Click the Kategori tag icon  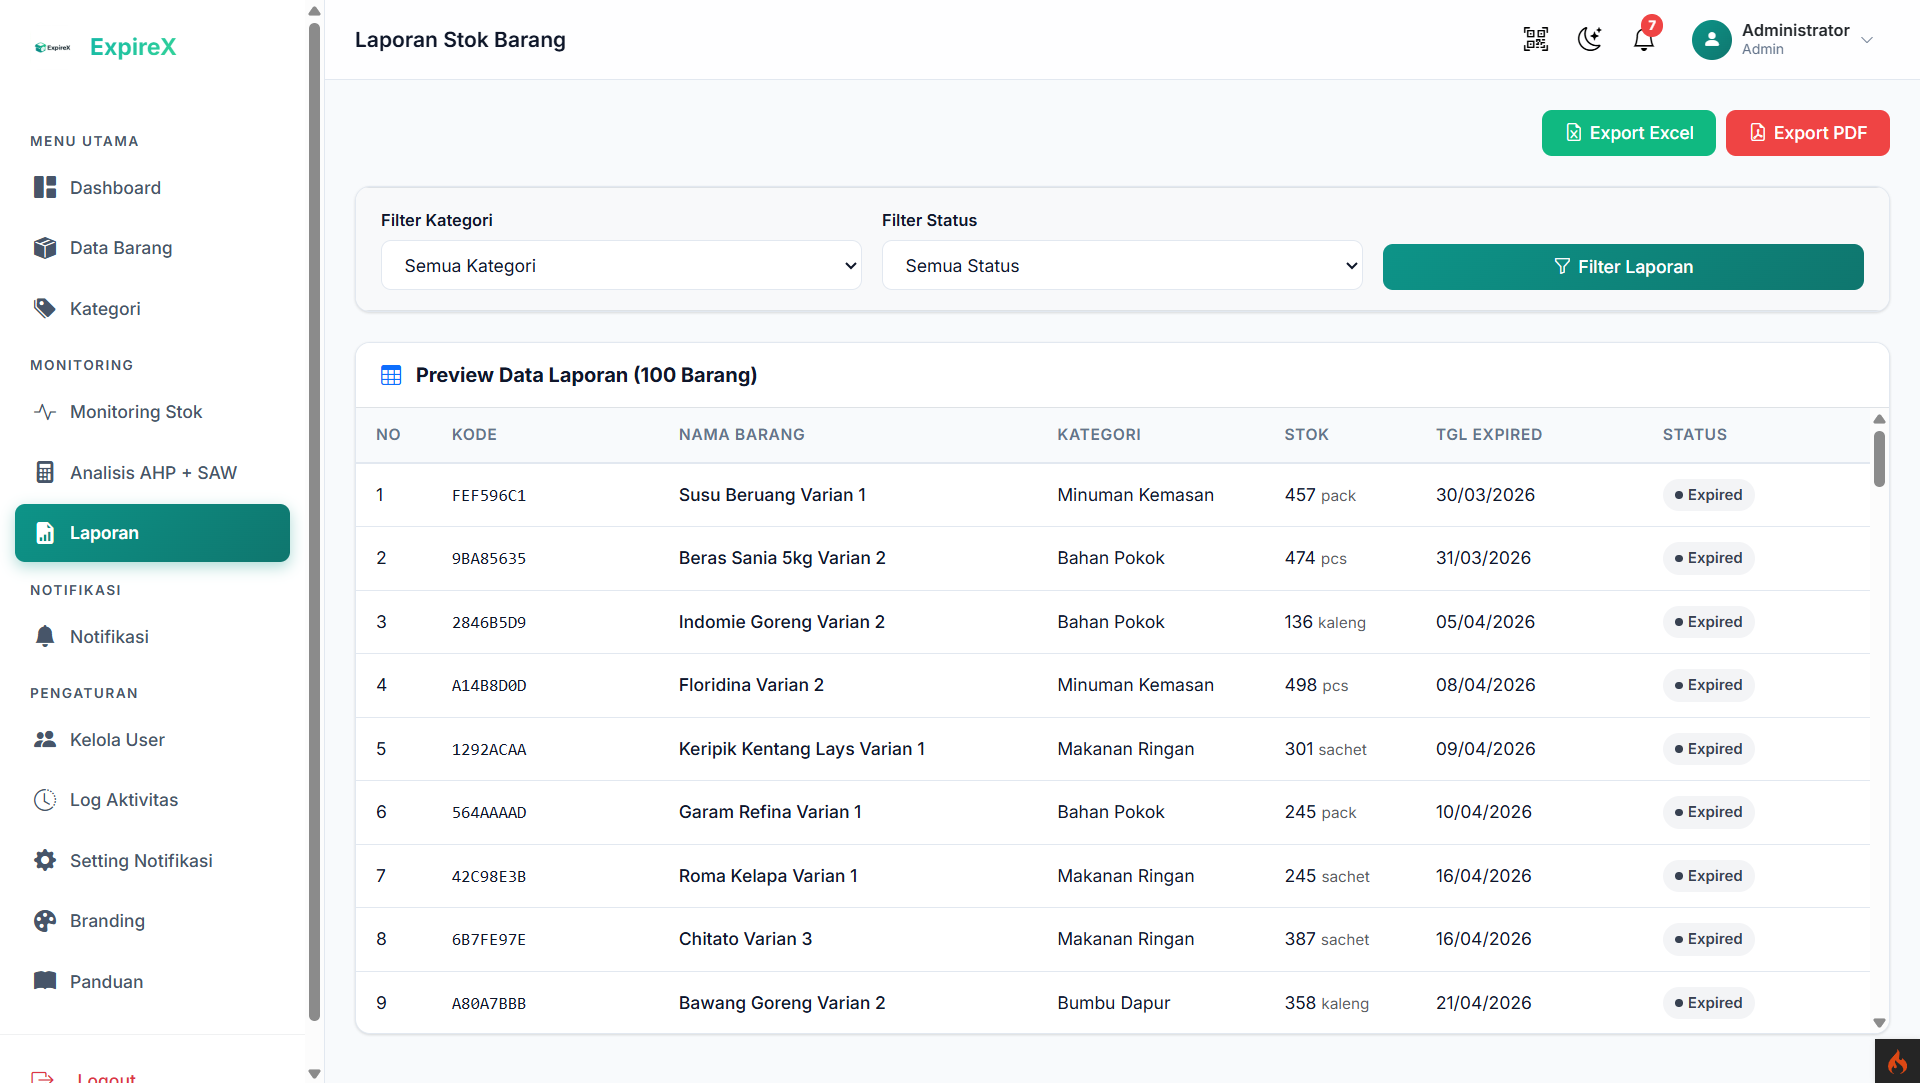click(45, 309)
